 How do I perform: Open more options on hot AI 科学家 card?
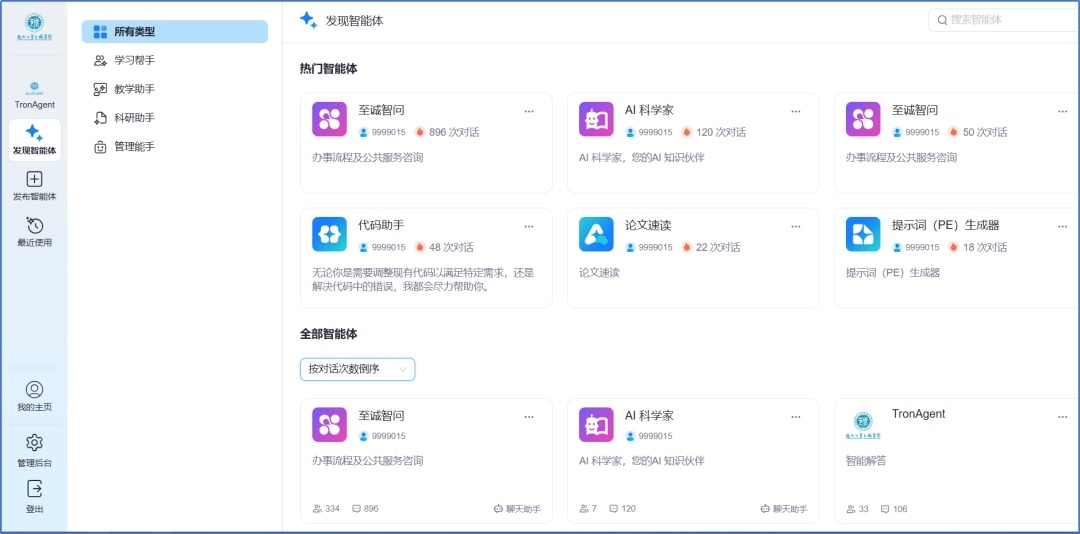(795, 111)
